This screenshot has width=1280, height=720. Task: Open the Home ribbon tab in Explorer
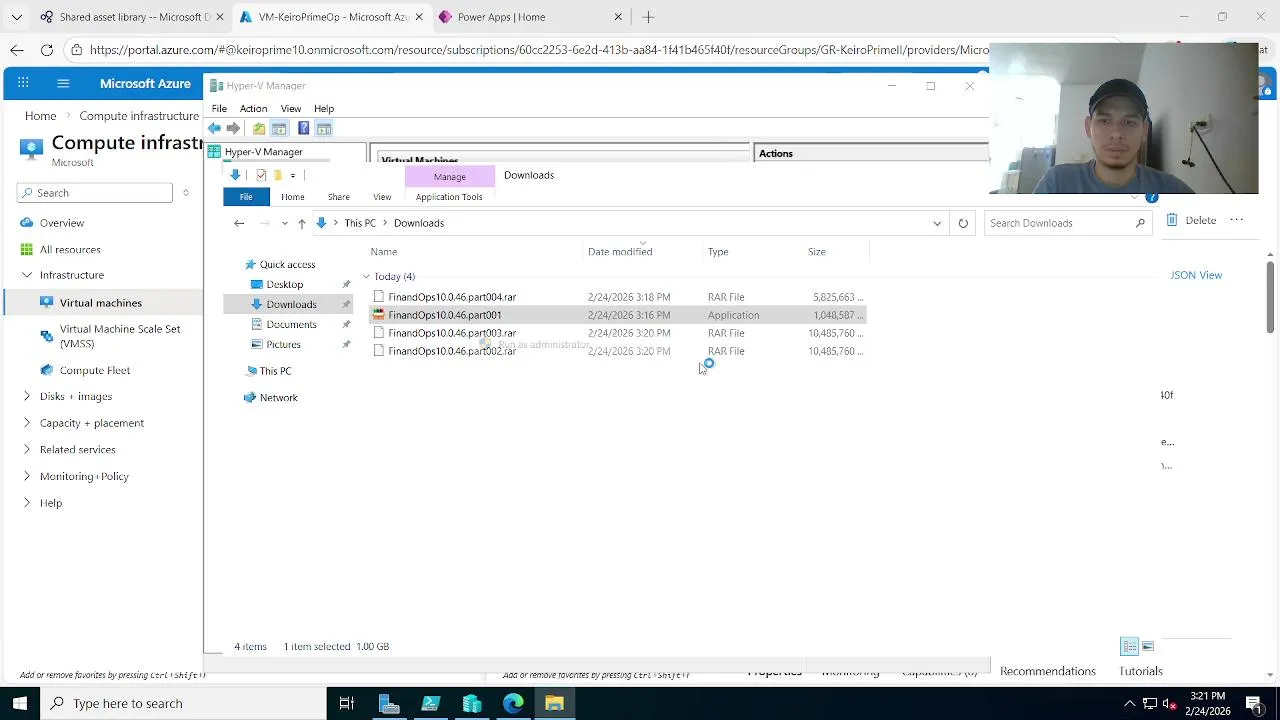pos(292,197)
